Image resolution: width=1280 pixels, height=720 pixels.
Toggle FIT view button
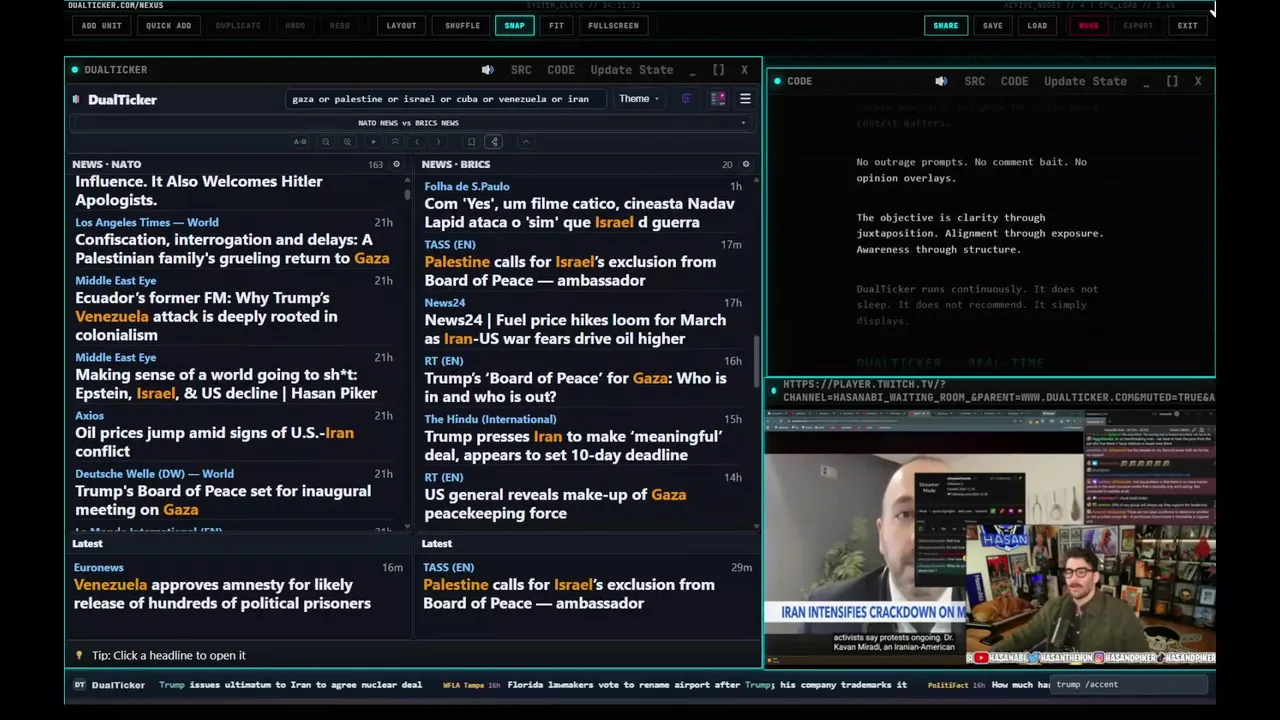point(556,25)
